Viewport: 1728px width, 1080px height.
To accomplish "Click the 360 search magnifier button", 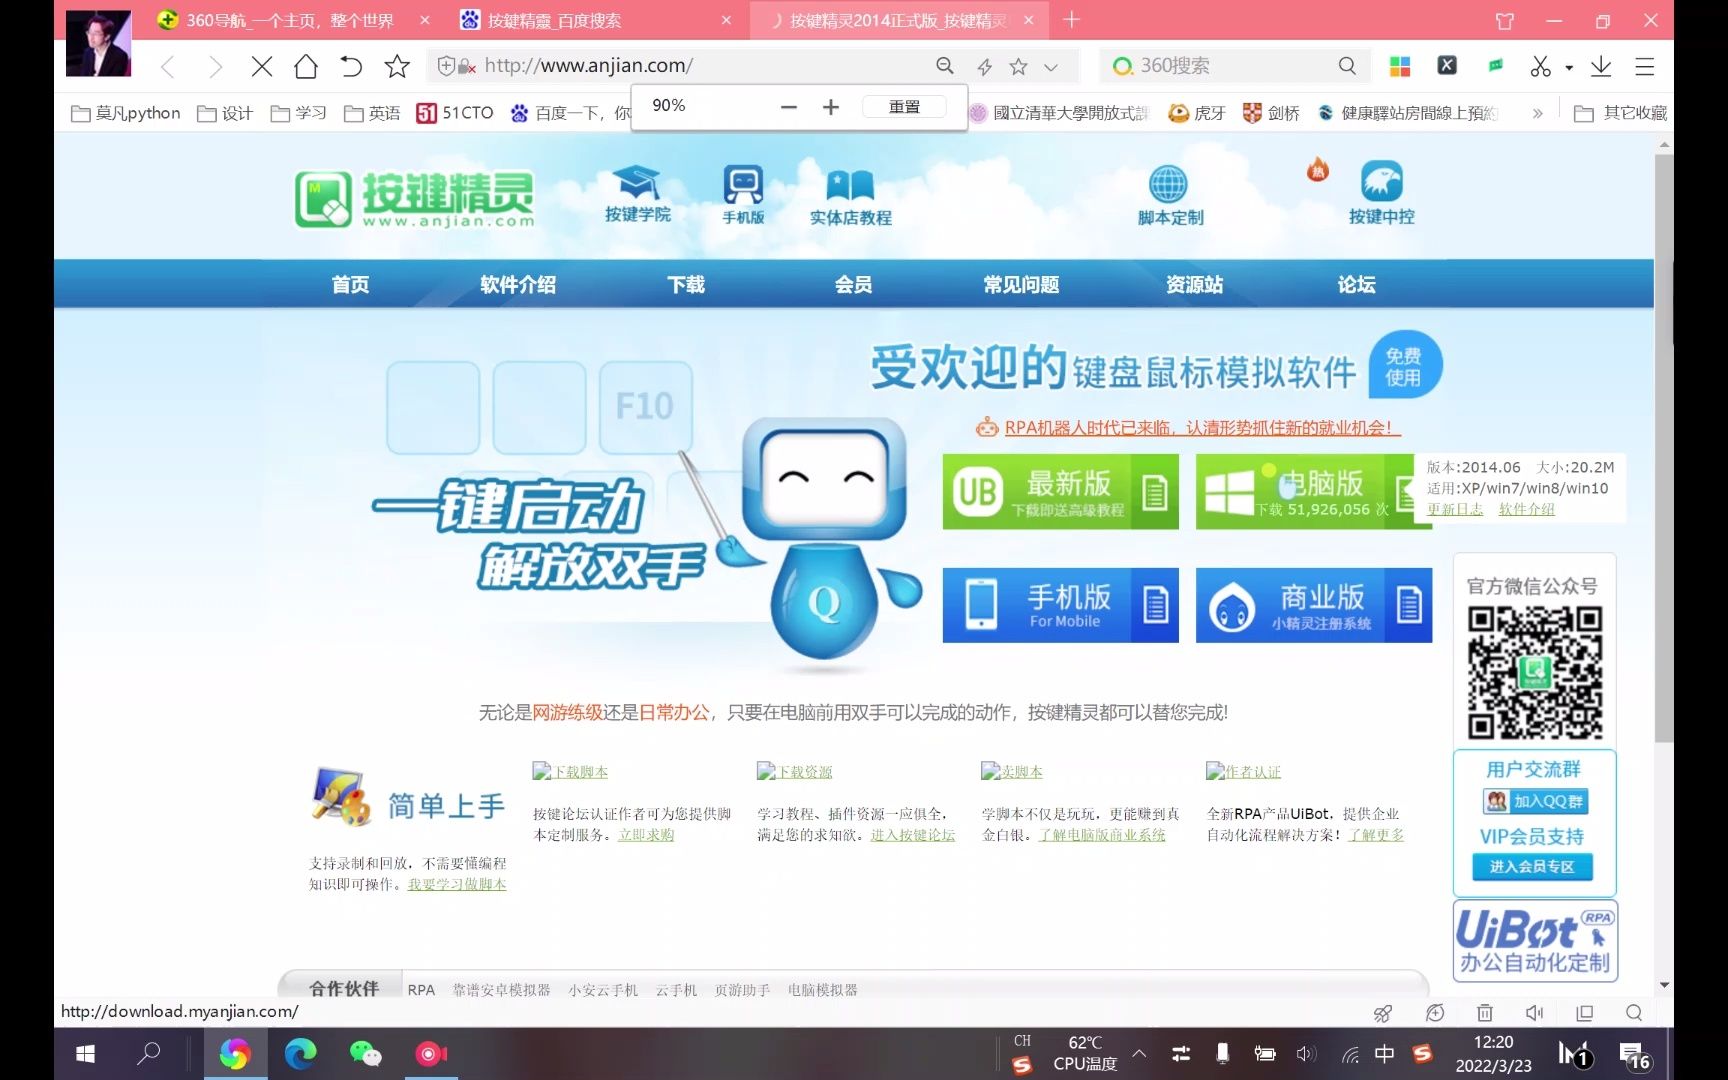I will (1347, 66).
